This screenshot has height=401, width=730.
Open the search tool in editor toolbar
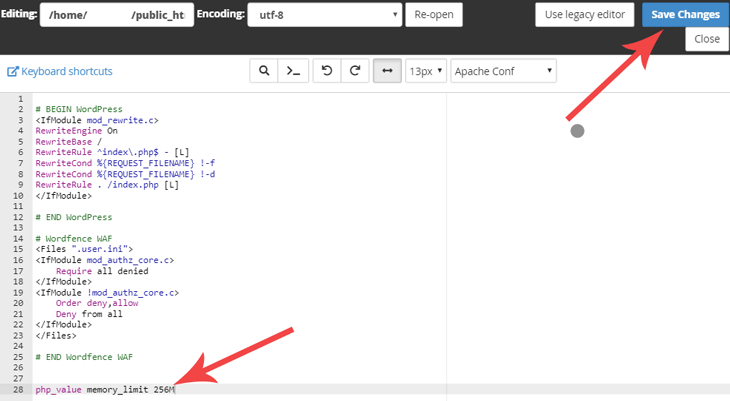264,71
